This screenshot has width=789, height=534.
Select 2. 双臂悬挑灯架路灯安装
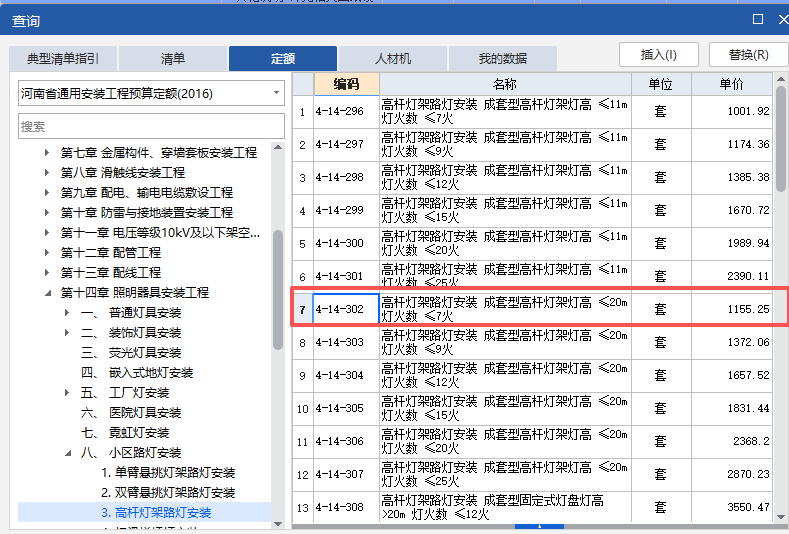[168, 492]
